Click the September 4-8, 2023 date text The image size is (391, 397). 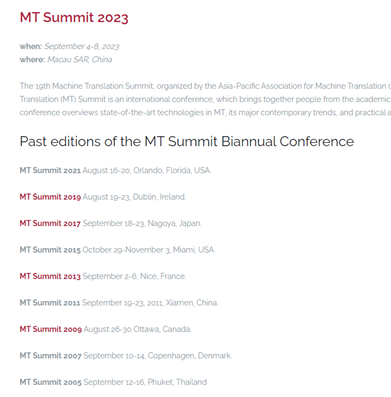(82, 46)
